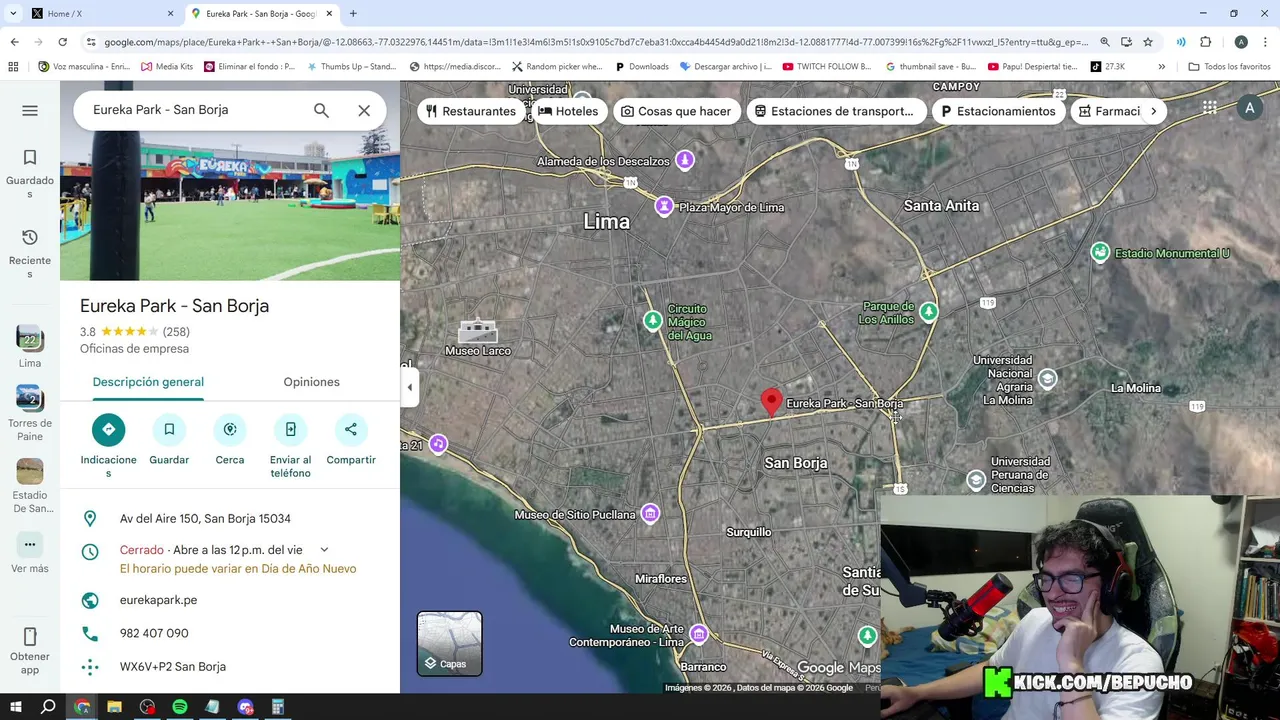The width and height of the screenshot is (1280, 720).
Task: Open the Google Maps hamburger menu
Action: pos(30,110)
